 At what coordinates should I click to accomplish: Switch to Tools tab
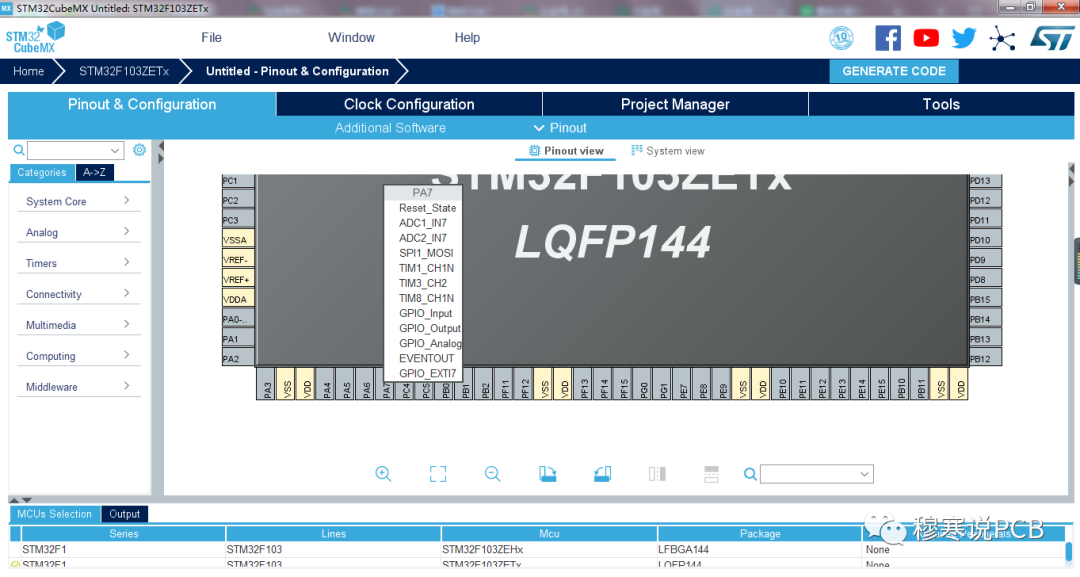point(941,104)
